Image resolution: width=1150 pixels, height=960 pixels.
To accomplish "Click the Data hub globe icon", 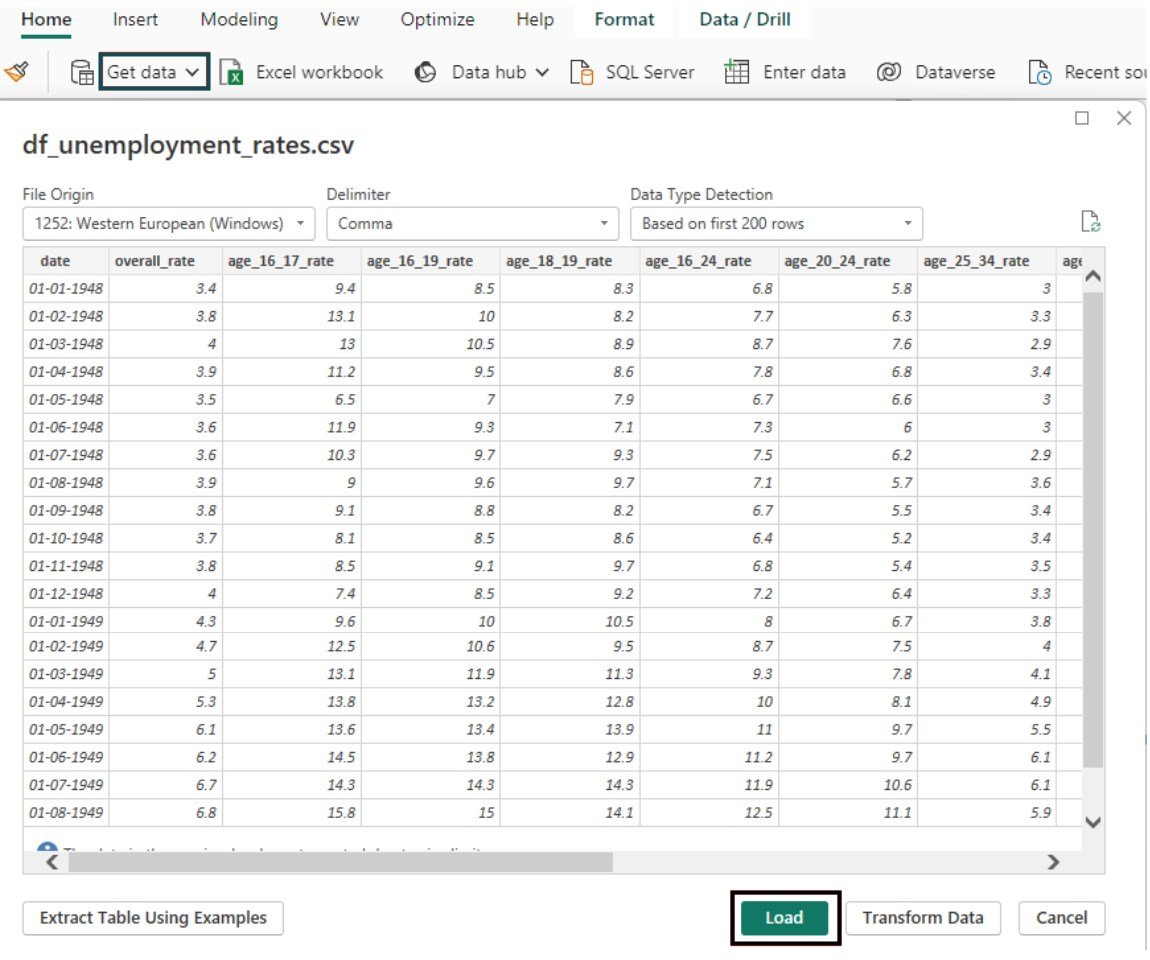I will [425, 71].
